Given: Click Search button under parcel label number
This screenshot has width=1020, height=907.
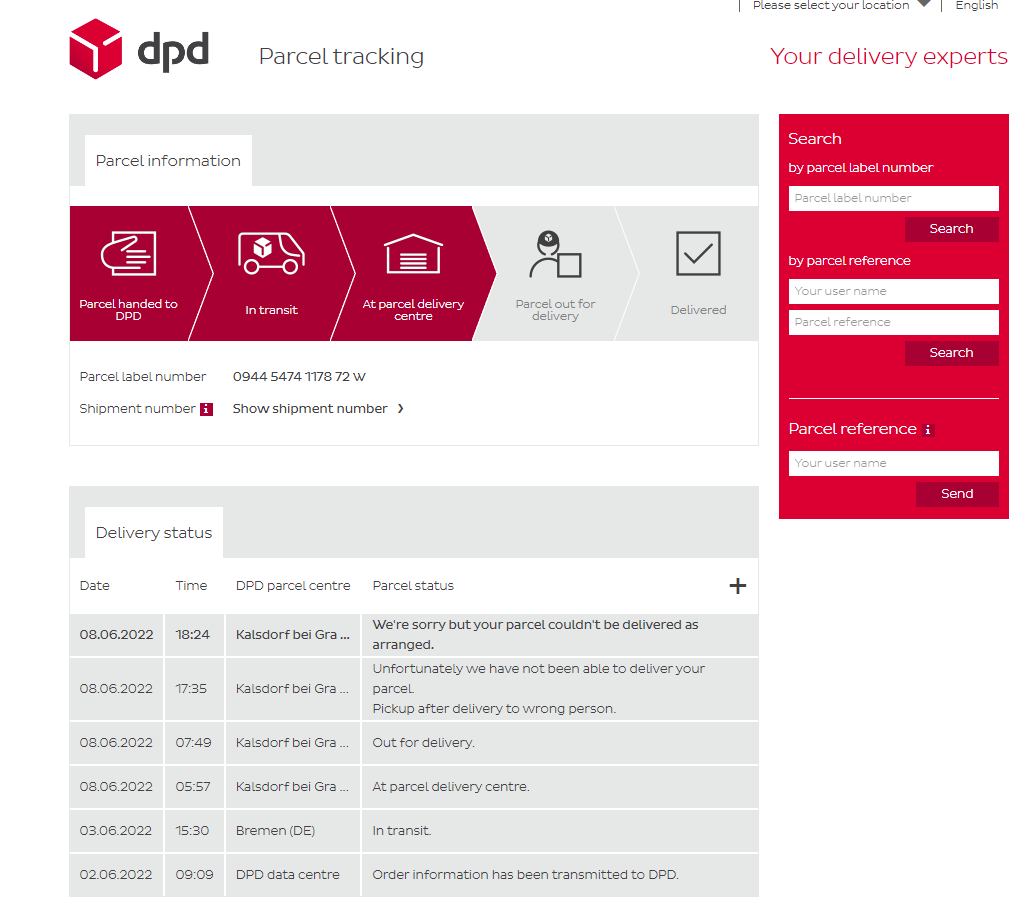Looking at the screenshot, I should click(951, 229).
